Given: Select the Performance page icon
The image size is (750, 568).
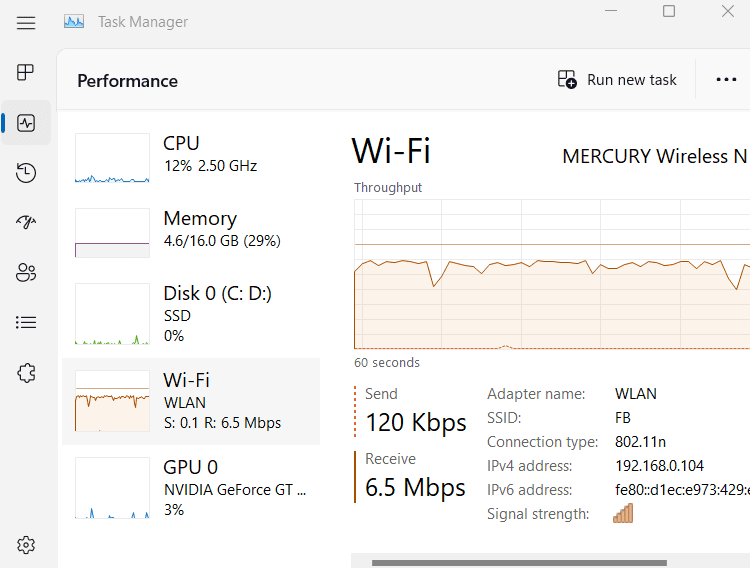Looking at the screenshot, I should [x=26, y=123].
